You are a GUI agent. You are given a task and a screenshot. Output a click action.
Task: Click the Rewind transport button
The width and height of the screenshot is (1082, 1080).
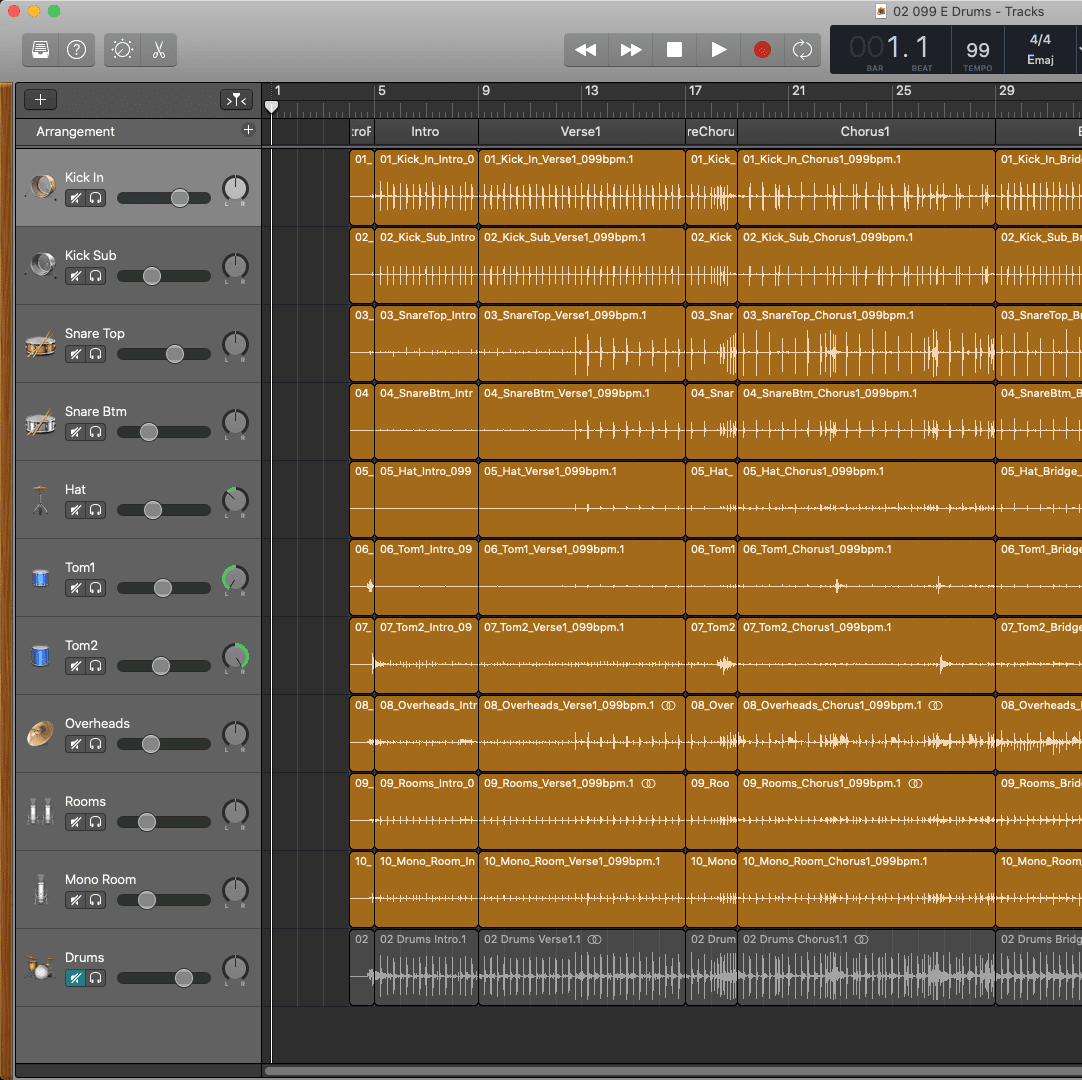tap(586, 50)
